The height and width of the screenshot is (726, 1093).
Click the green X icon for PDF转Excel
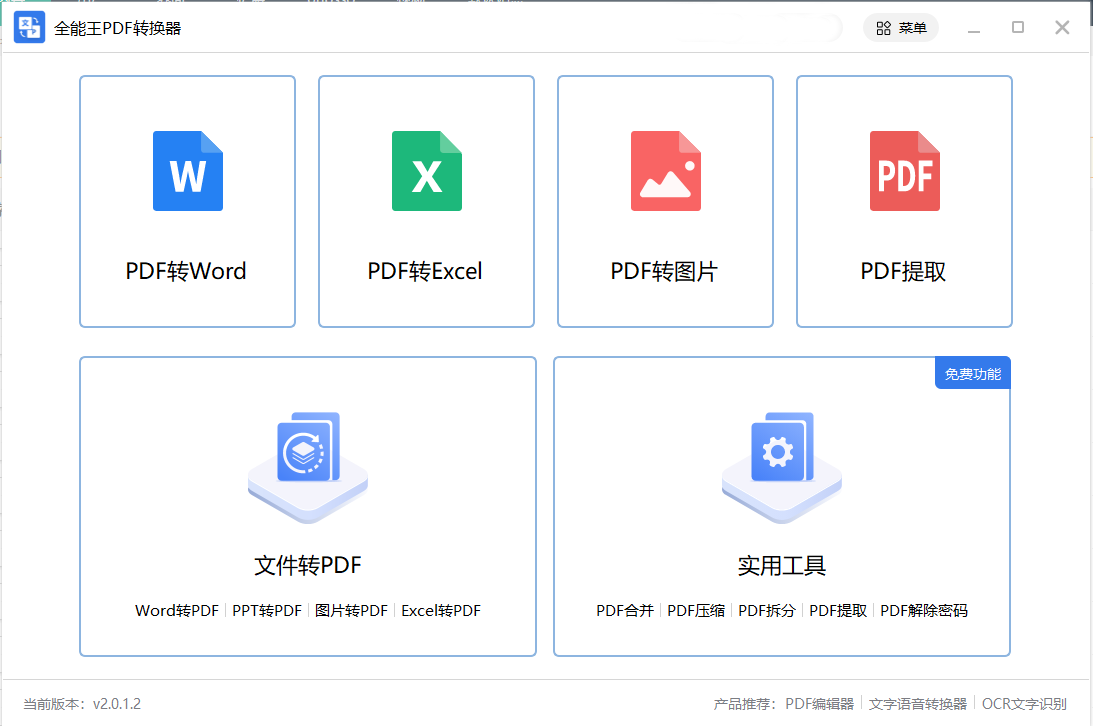pos(426,171)
